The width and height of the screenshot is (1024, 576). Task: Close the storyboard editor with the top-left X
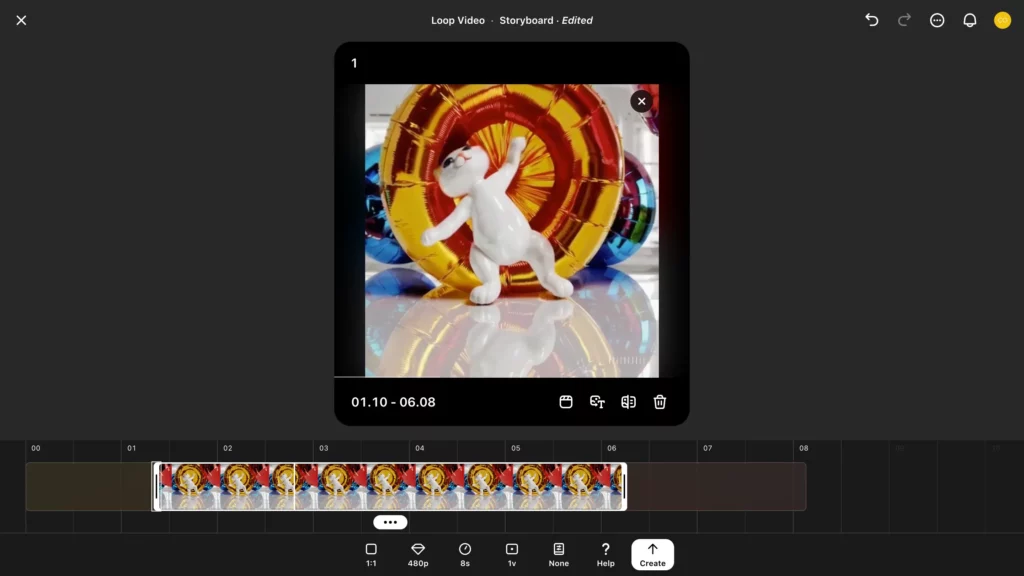coord(22,20)
